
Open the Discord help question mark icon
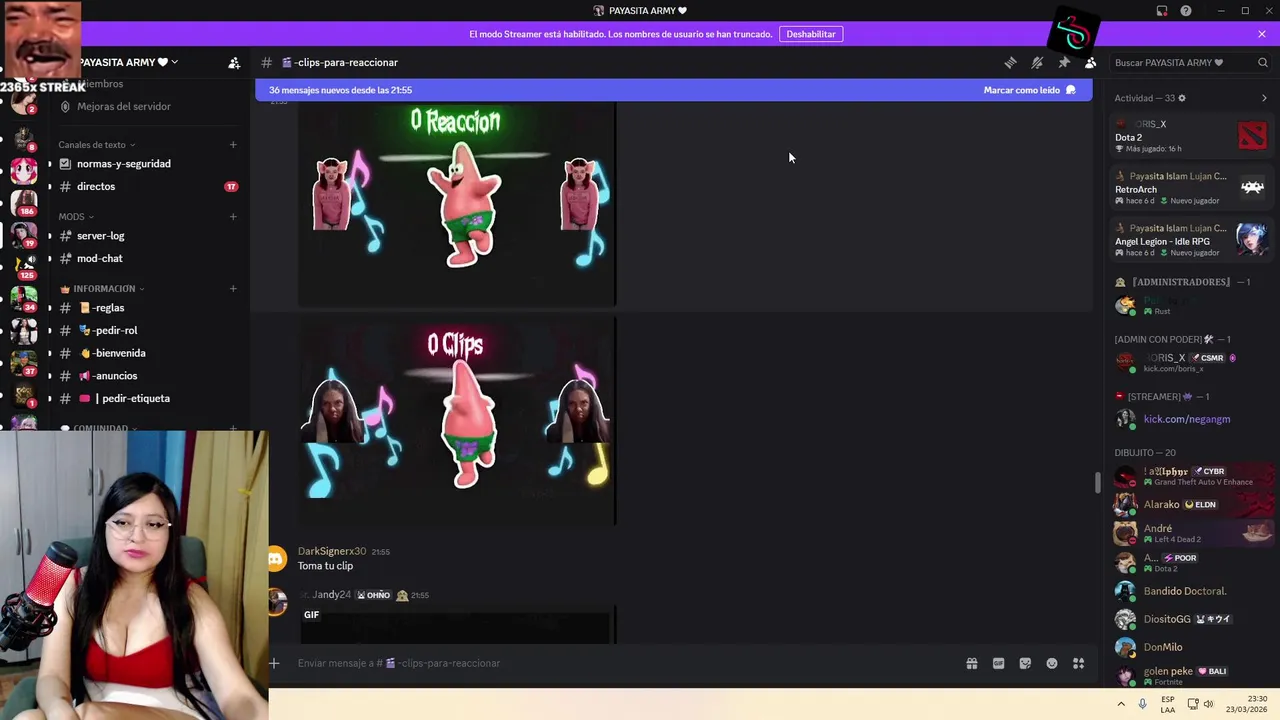coord(1186,11)
